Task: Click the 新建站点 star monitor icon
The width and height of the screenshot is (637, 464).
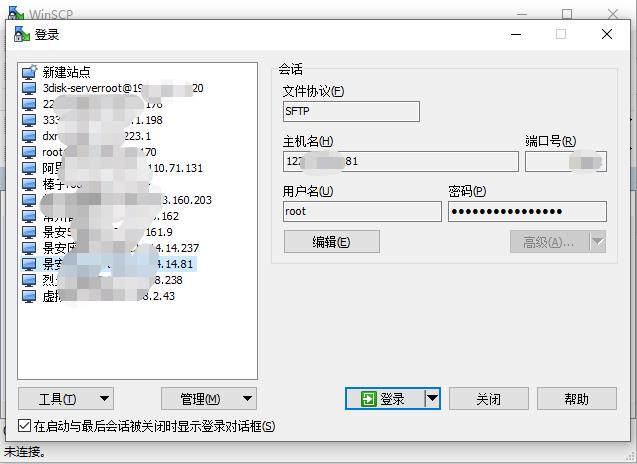Action: click(x=30, y=72)
